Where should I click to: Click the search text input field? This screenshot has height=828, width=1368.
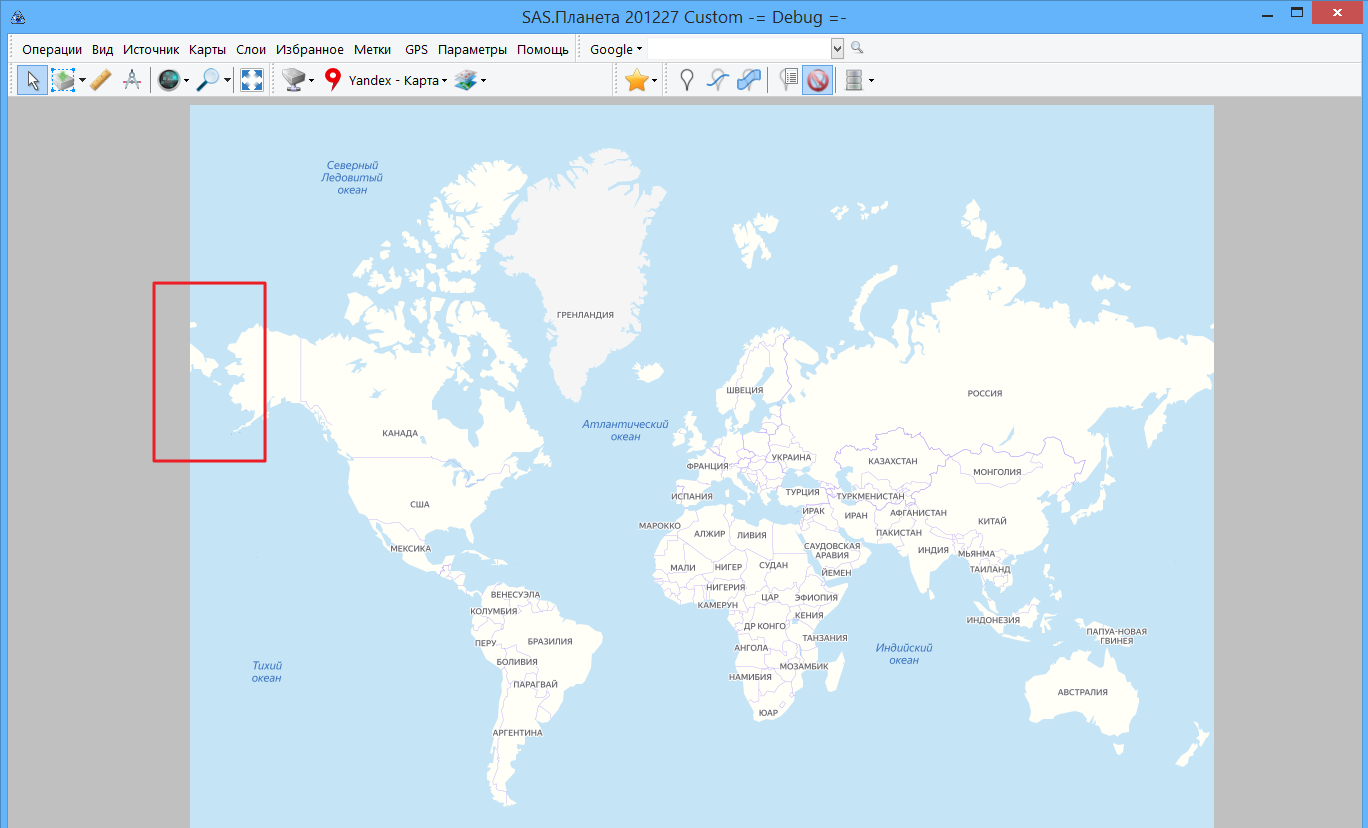(738, 49)
